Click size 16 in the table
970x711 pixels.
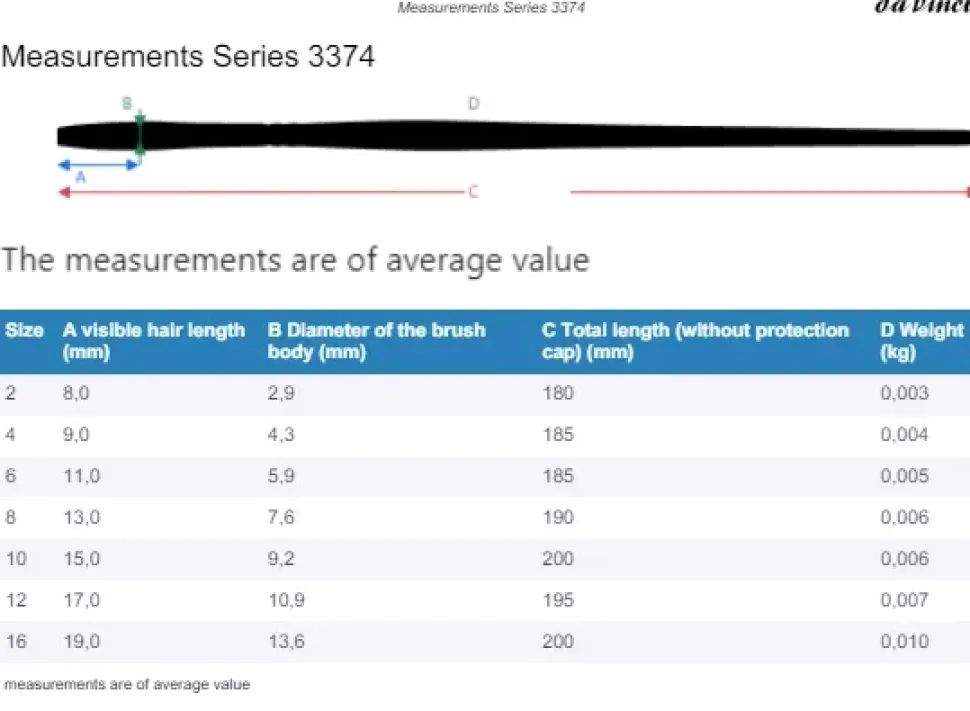[x=16, y=641]
